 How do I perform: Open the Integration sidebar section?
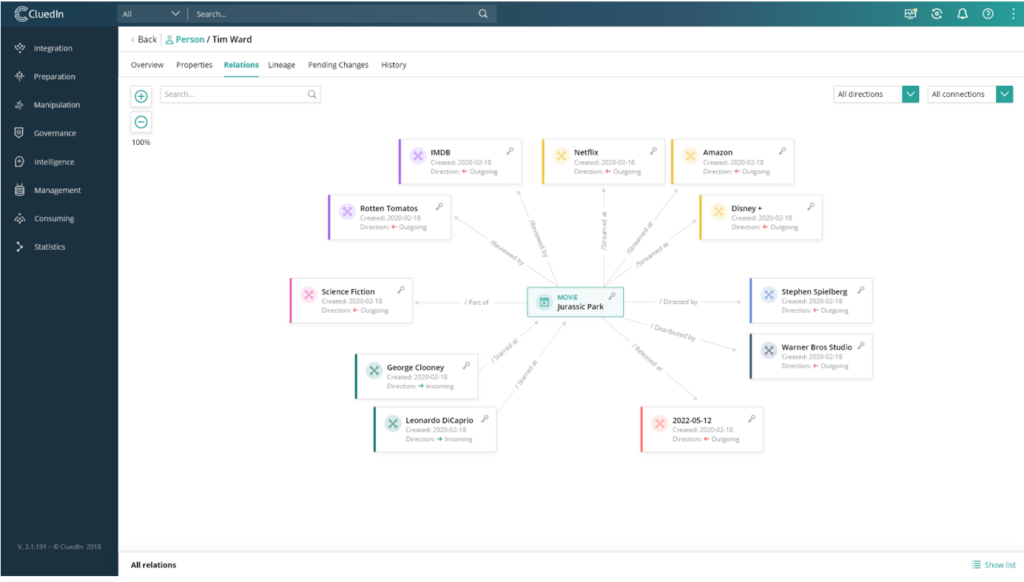click(44, 48)
